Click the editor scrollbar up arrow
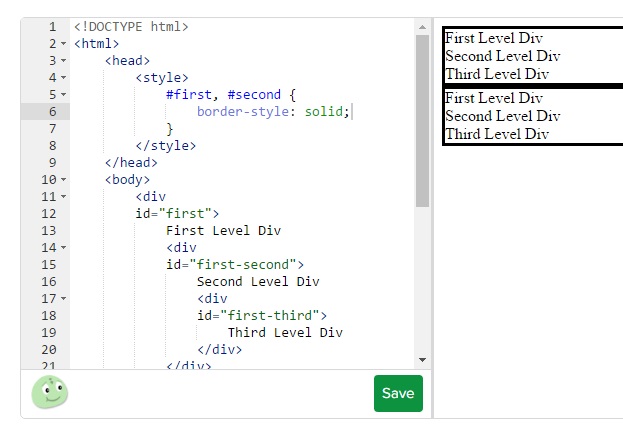The height and width of the screenshot is (441, 623). [422, 27]
